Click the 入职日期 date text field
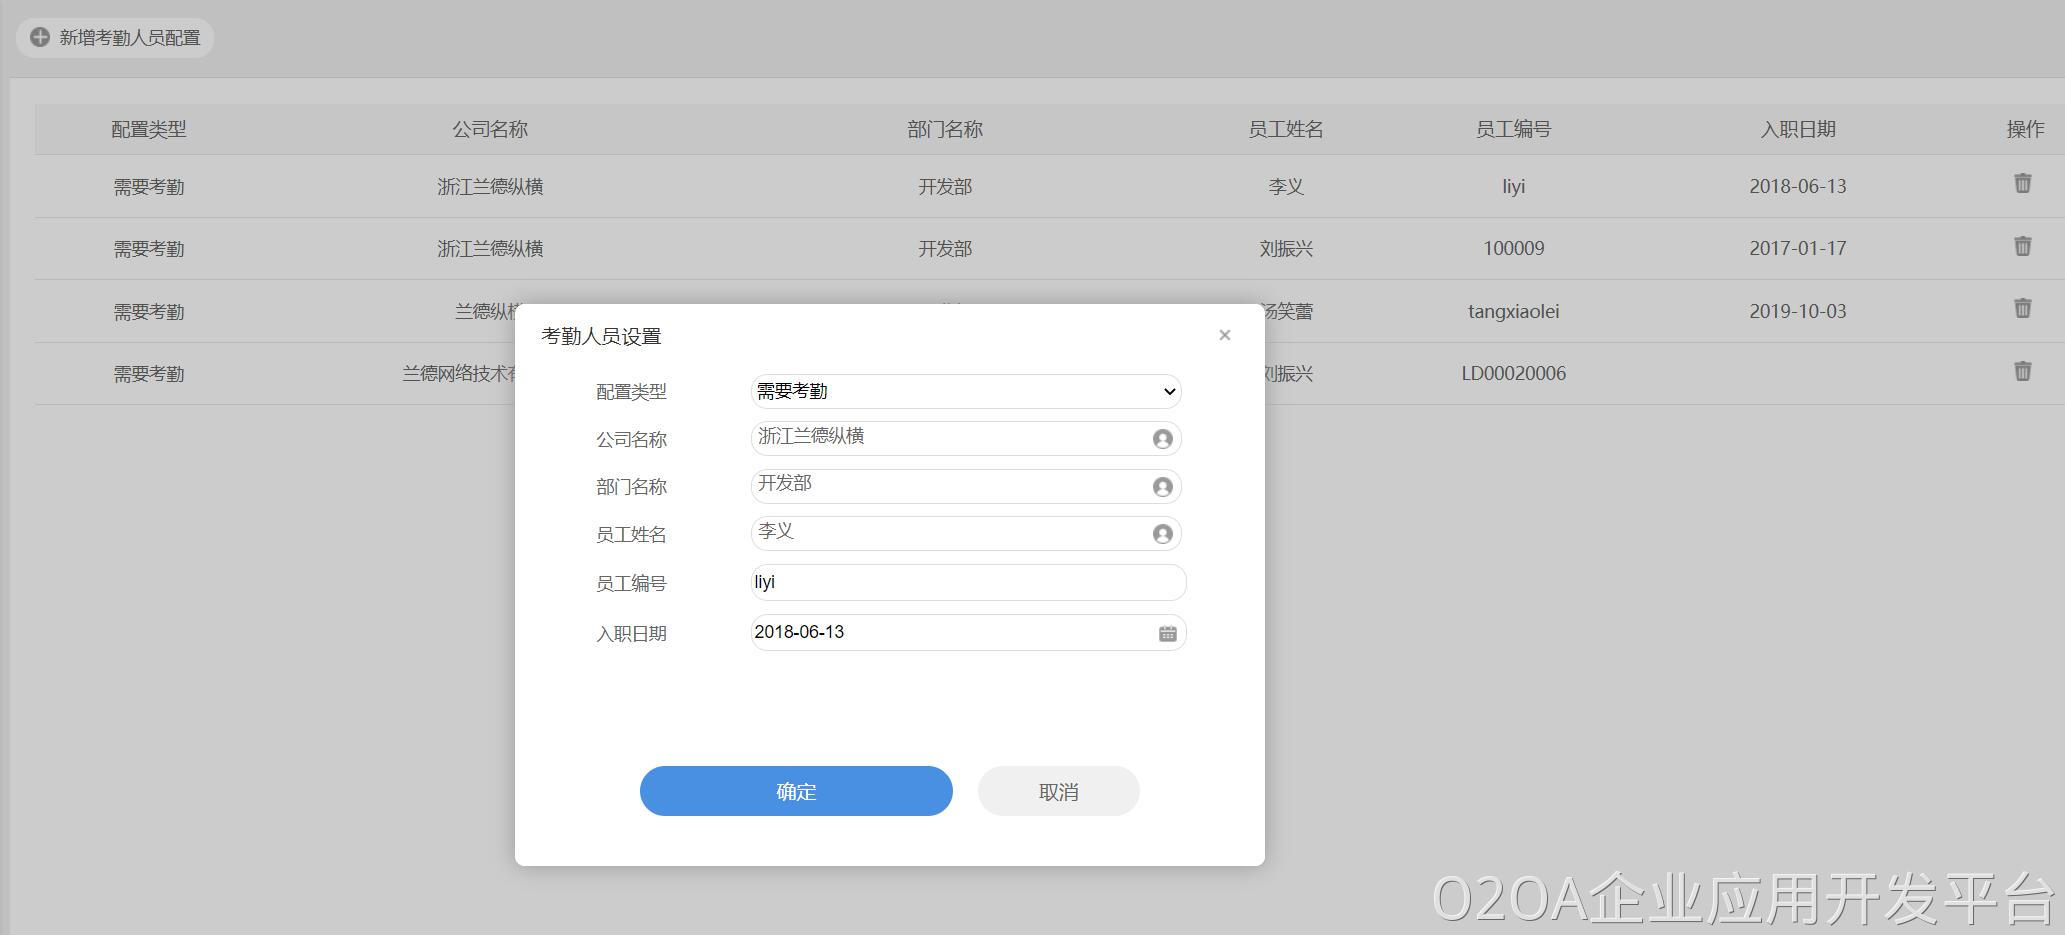Image resolution: width=2065 pixels, height=935 pixels. [950, 633]
